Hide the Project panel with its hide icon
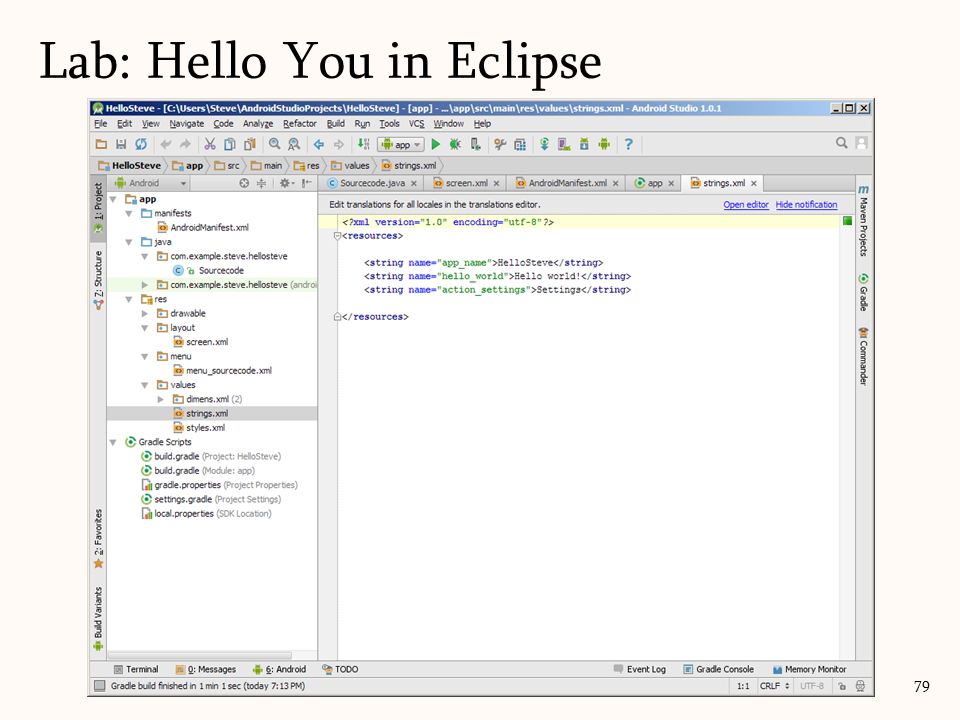This screenshot has width=960, height=720. coord(307,183)
